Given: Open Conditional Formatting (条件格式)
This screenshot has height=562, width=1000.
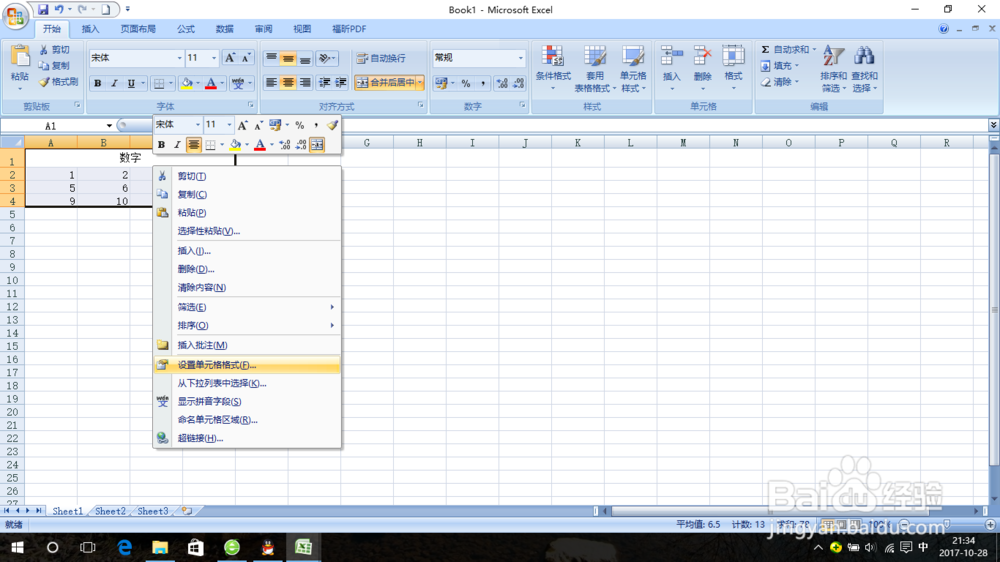Looking at the screenshot, I should coord(553,69).
